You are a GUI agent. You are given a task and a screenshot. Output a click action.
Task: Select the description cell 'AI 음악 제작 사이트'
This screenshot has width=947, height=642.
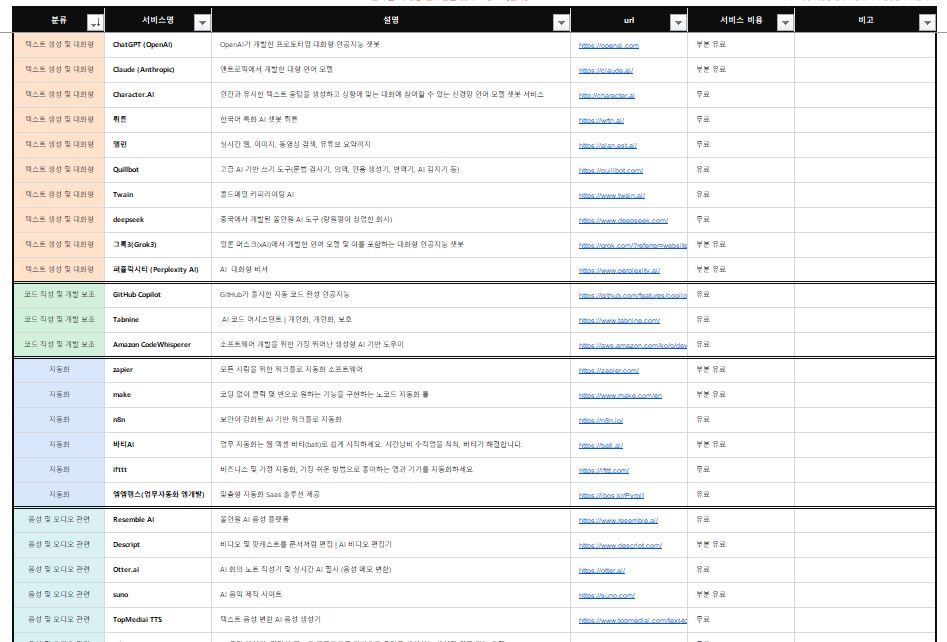(391, 595)
